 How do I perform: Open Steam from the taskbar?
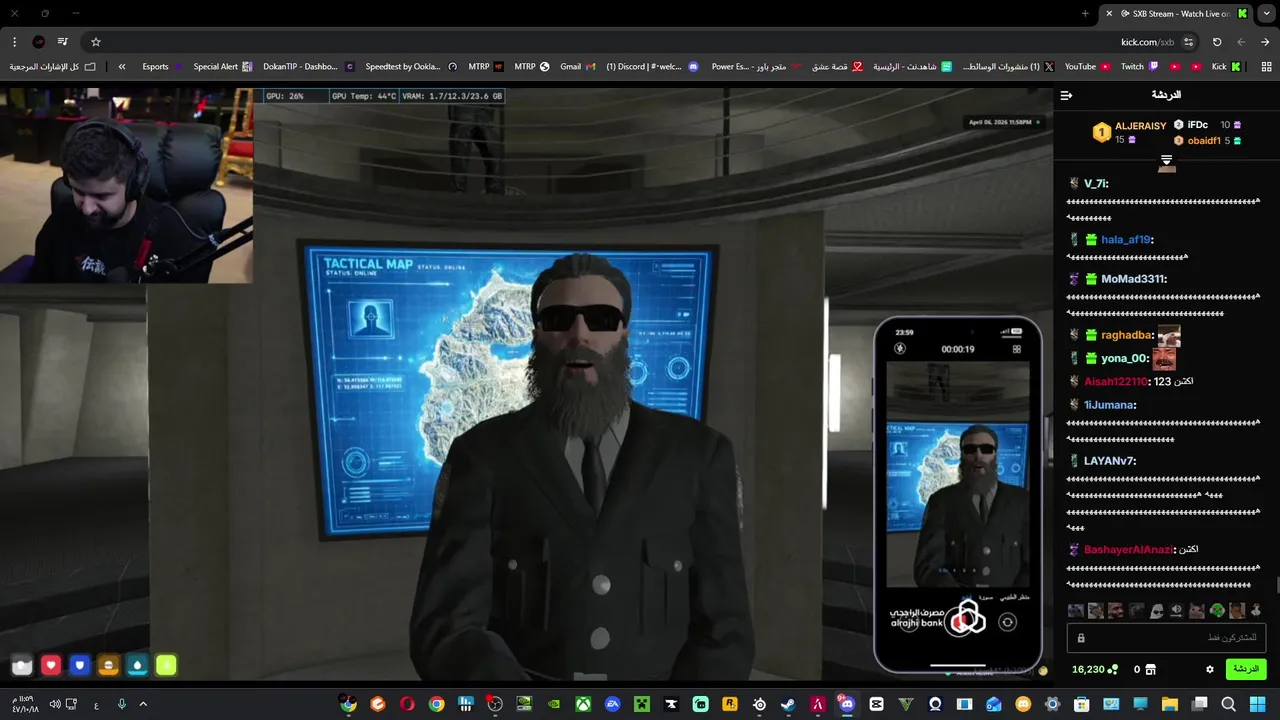pos(788,704)
